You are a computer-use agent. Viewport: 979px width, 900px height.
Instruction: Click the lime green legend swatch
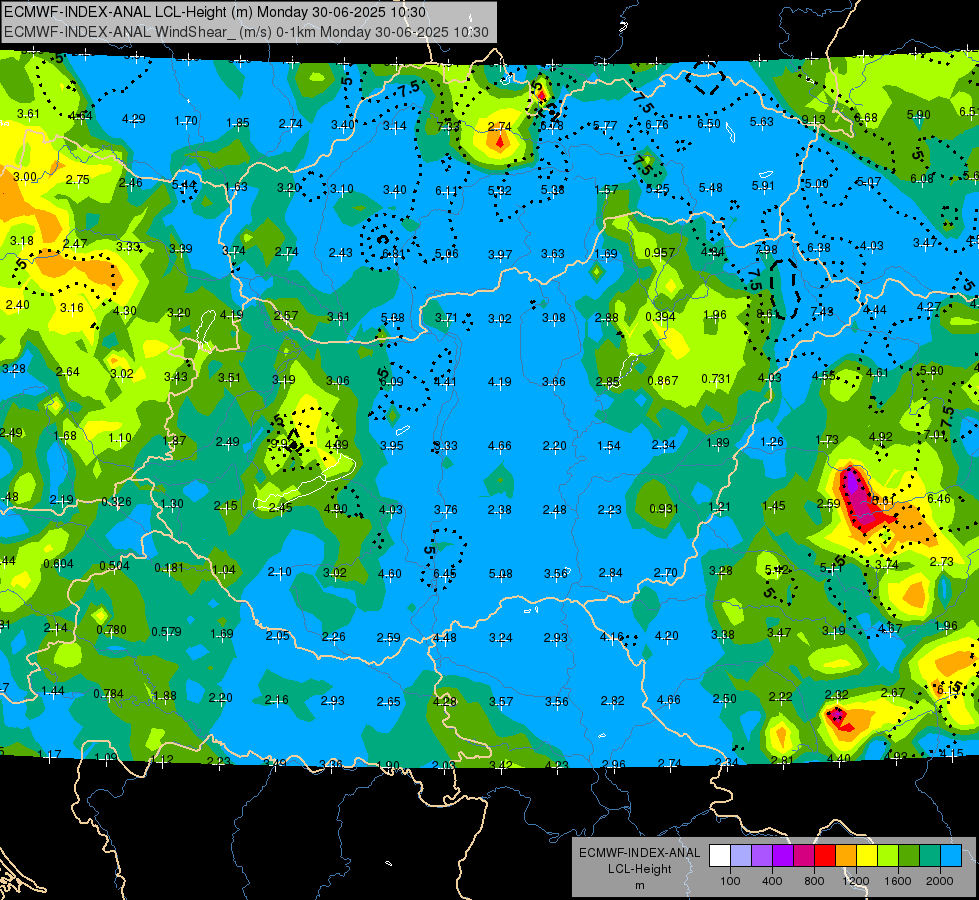888,856
